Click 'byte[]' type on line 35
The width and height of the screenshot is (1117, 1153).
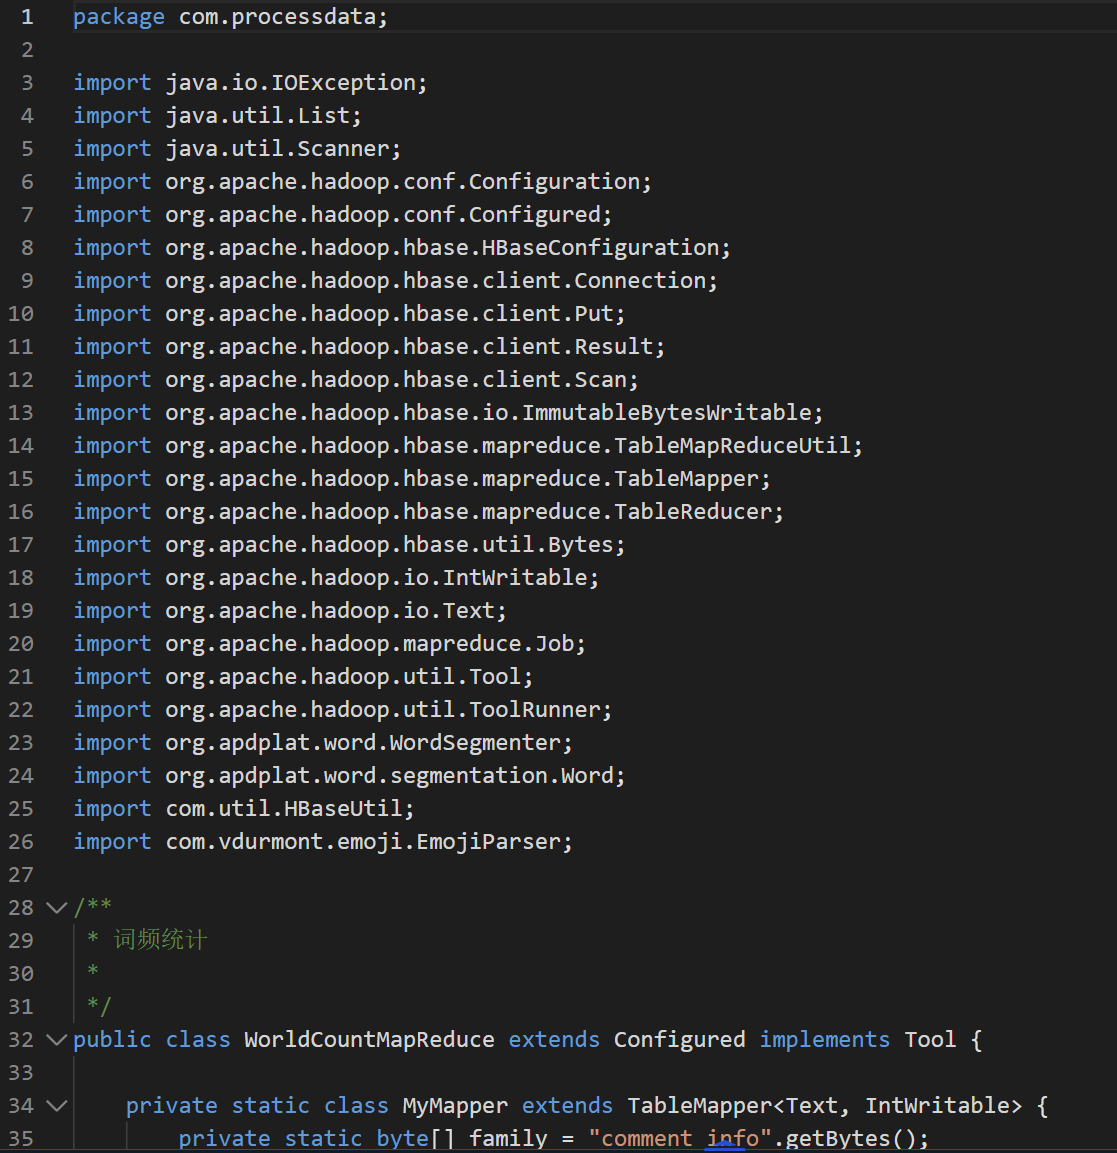click(415, 1138)
